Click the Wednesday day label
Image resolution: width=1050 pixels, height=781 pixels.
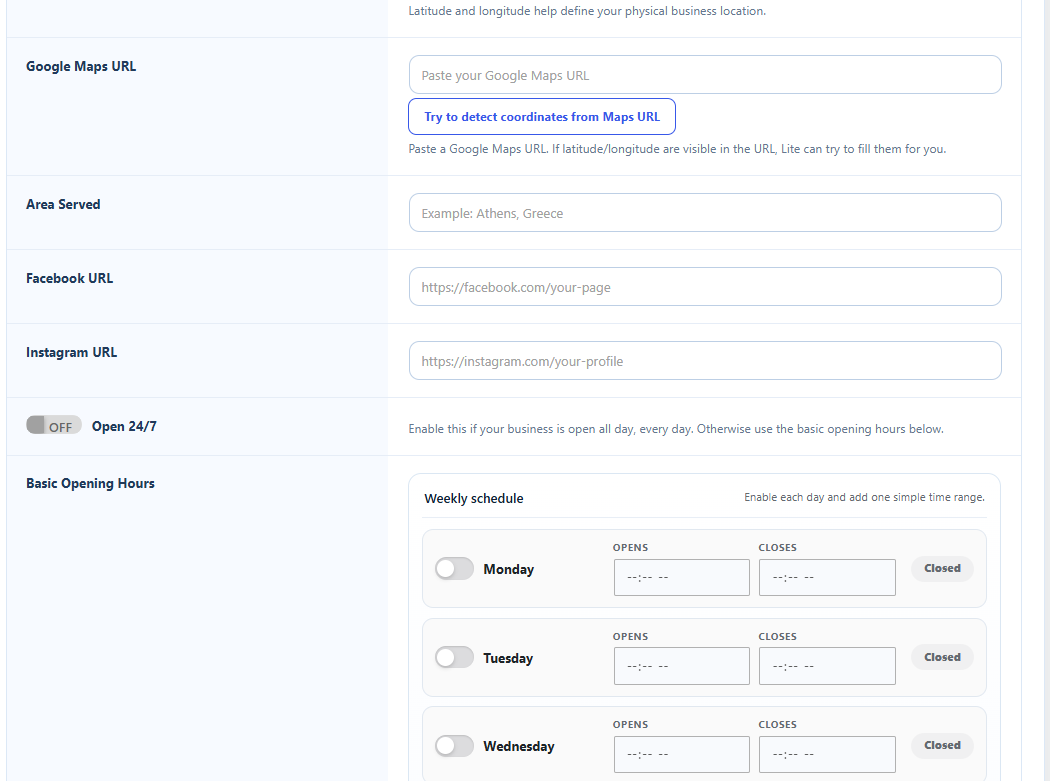[x=519, y=746]
